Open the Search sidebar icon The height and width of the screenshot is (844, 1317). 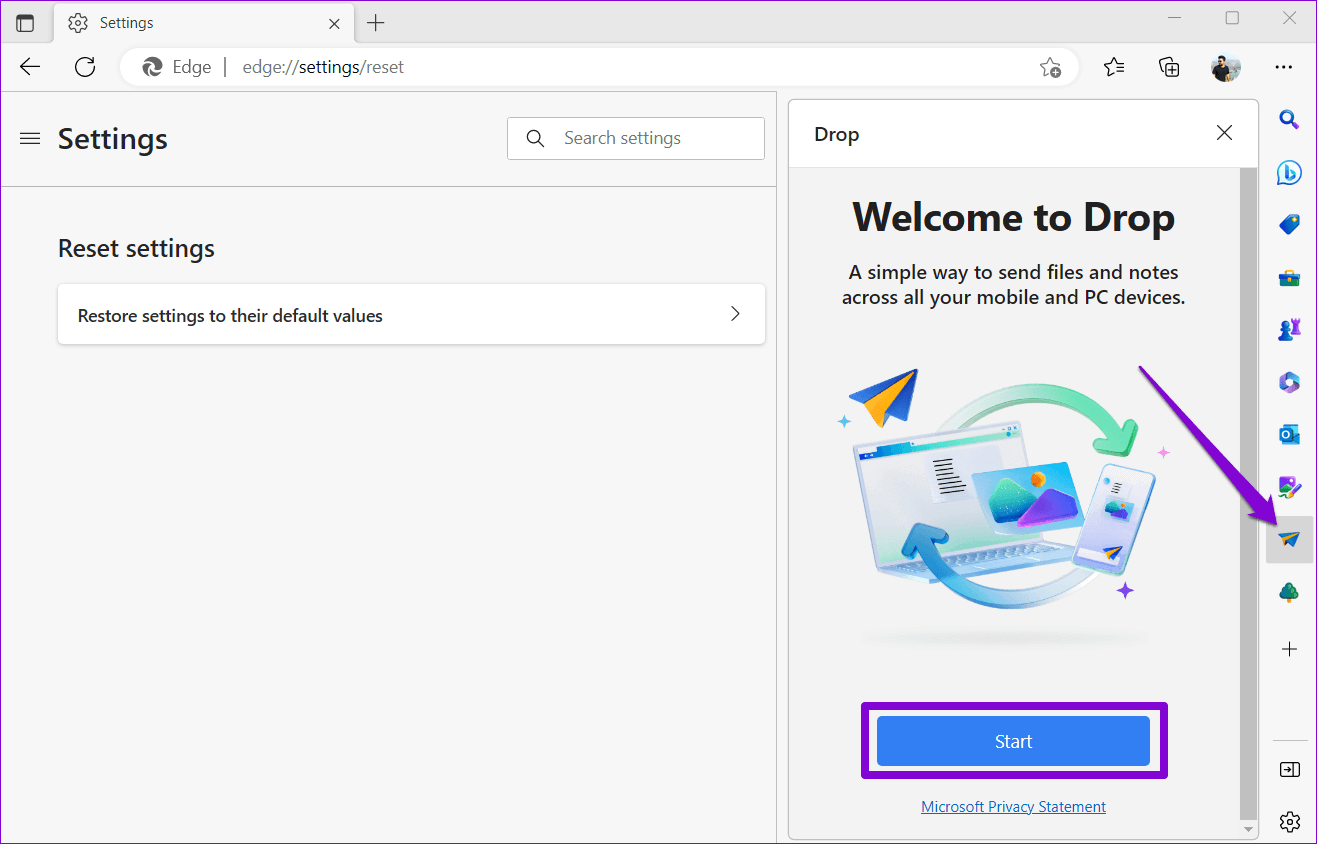point(1289,120)
